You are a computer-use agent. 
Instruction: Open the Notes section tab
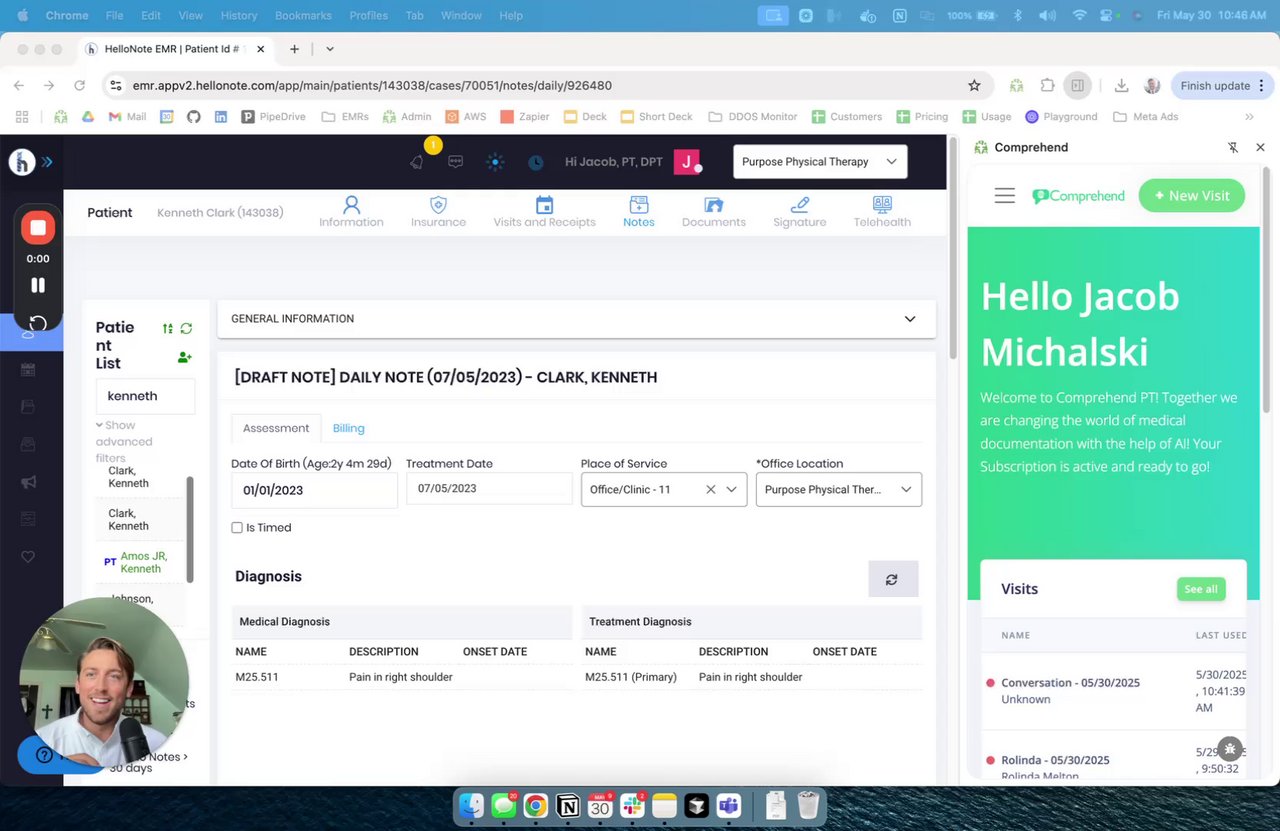click(639, 211)
